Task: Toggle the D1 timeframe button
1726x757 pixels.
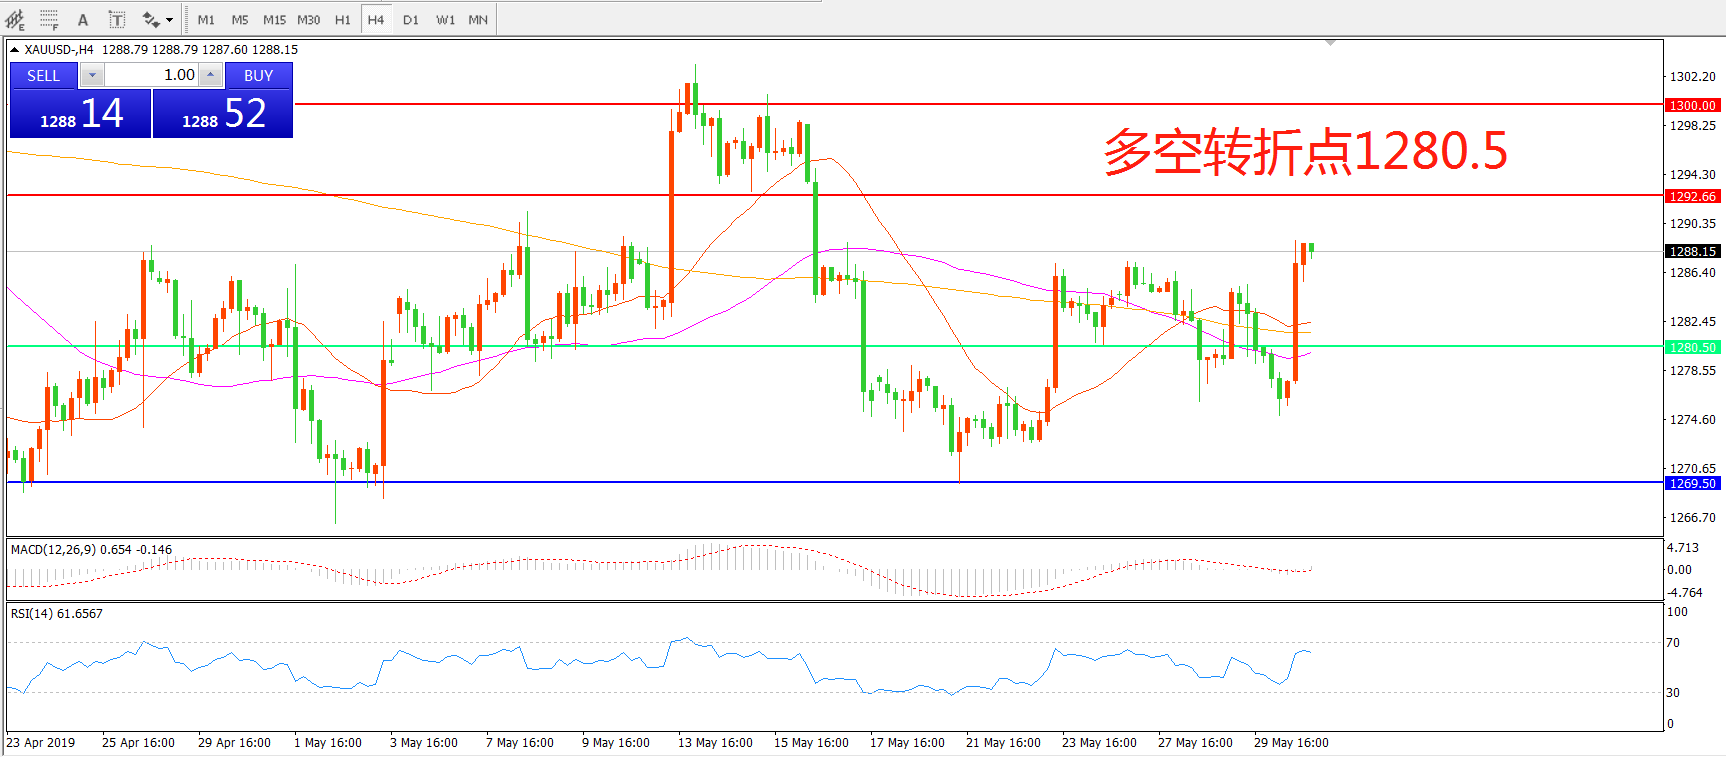Action: [x=411, y=20]
